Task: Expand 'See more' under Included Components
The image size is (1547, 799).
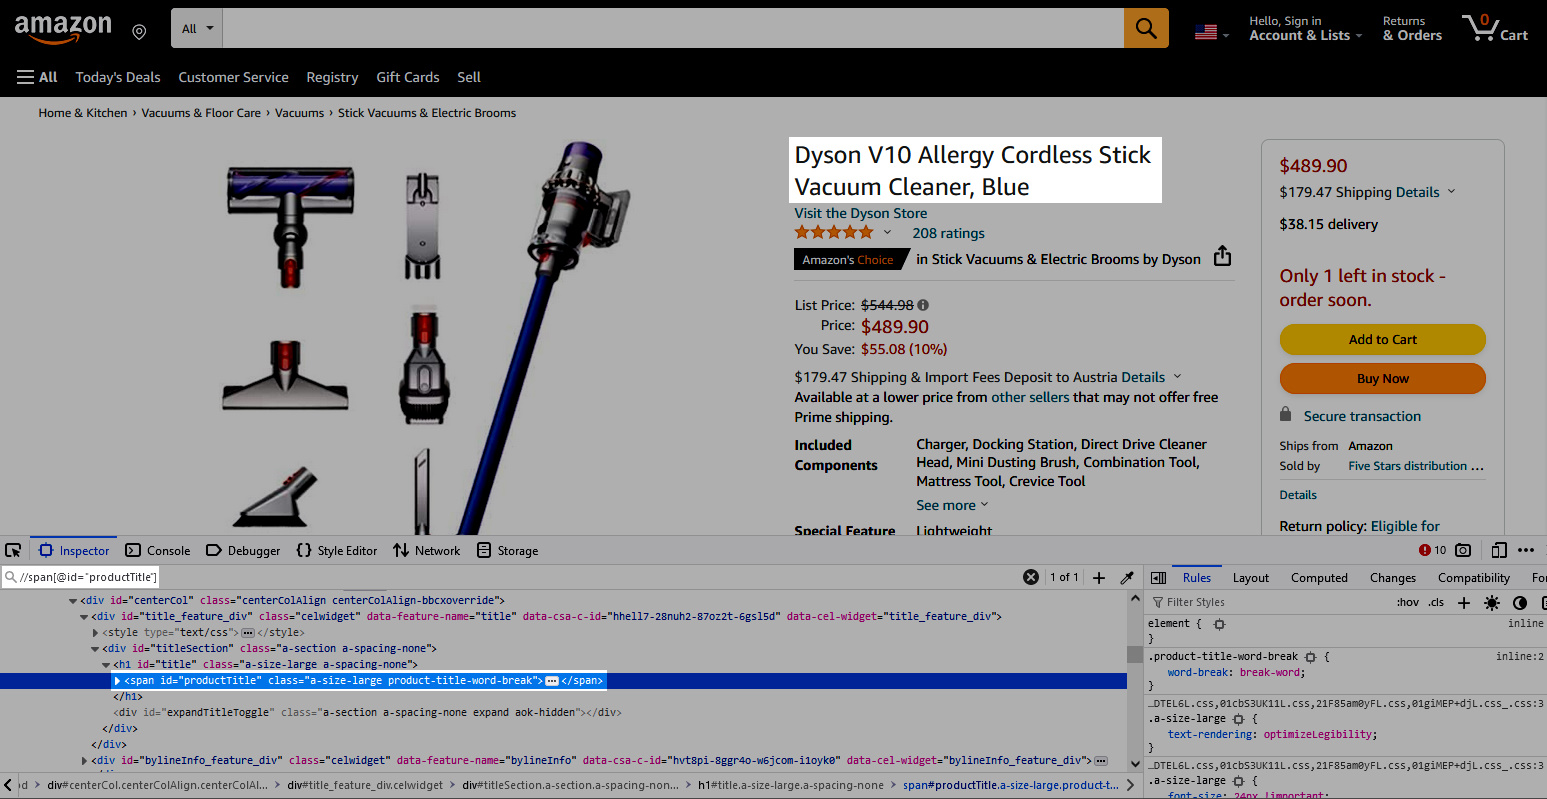Action: click(951, 505)
